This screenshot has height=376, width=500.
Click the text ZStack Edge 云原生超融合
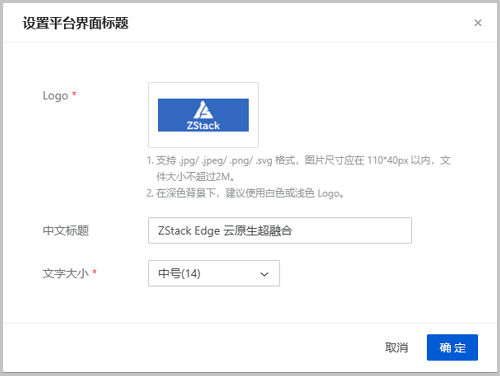tap(225, 230)
